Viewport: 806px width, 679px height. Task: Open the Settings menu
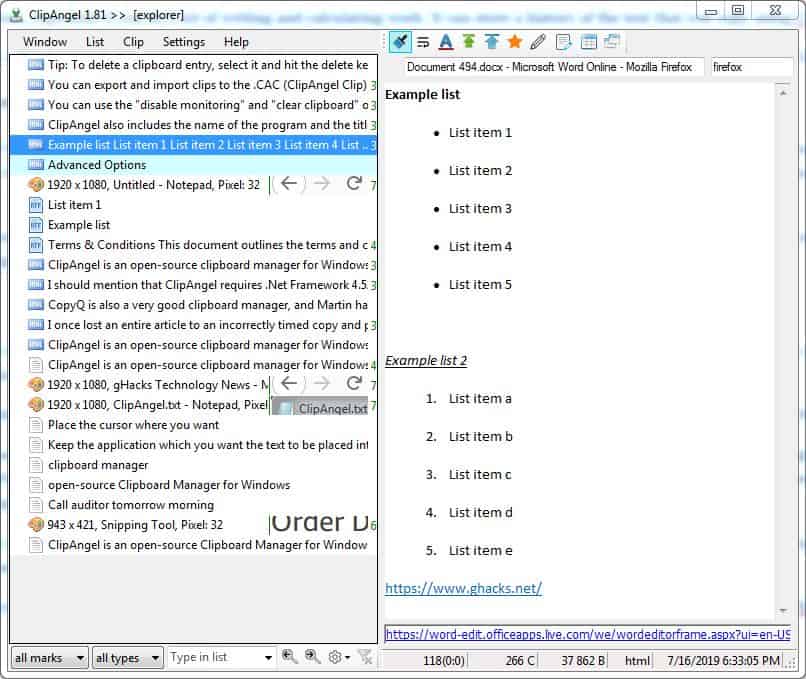183,42
